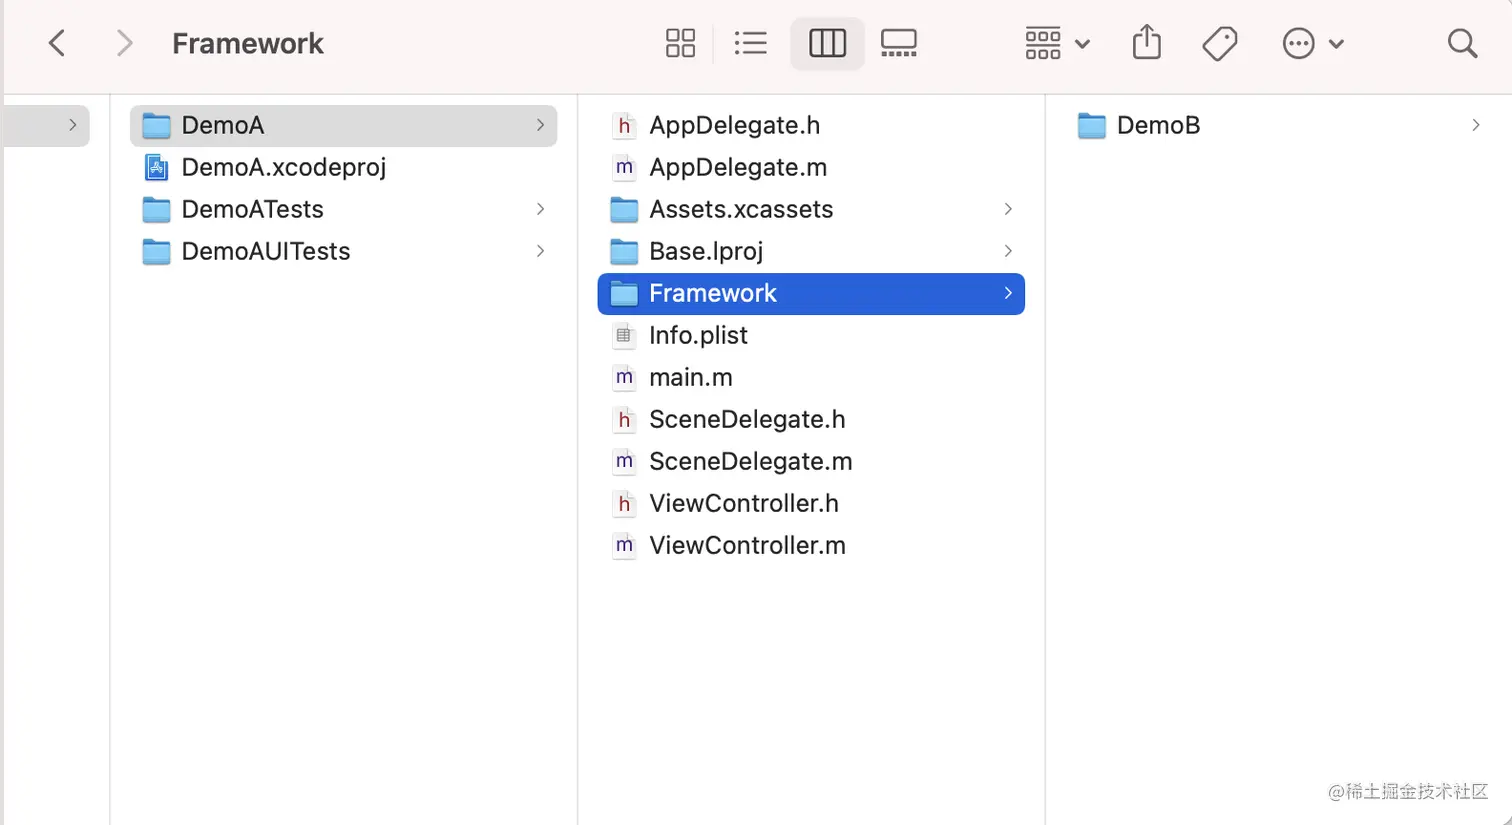
Task: Click the back navigation arrow
Action: [56, 43]
